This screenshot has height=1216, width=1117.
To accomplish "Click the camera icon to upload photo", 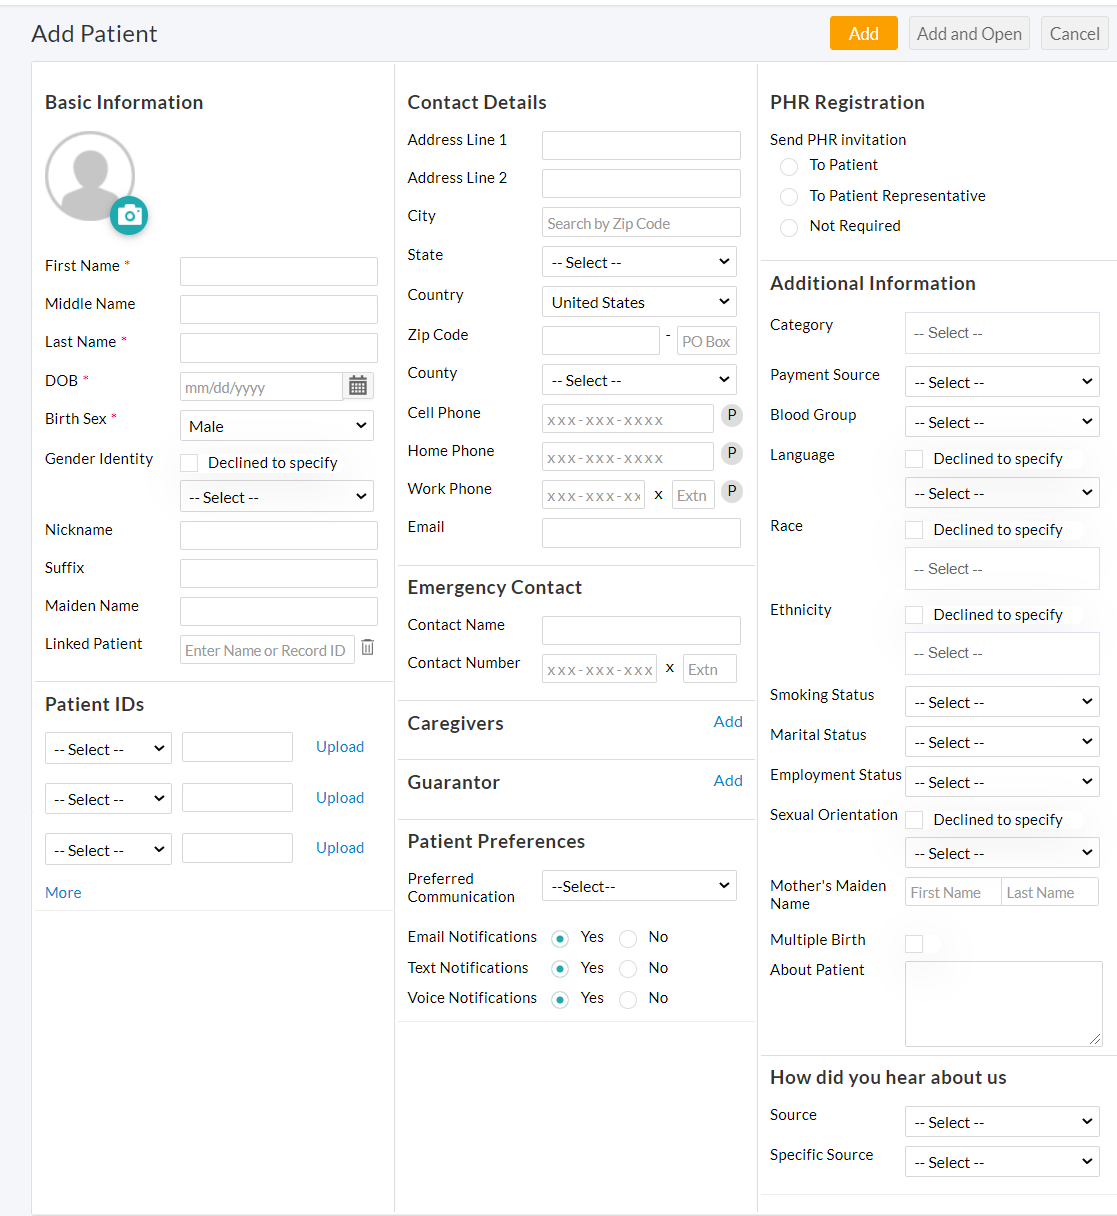I will click(129, 216).
